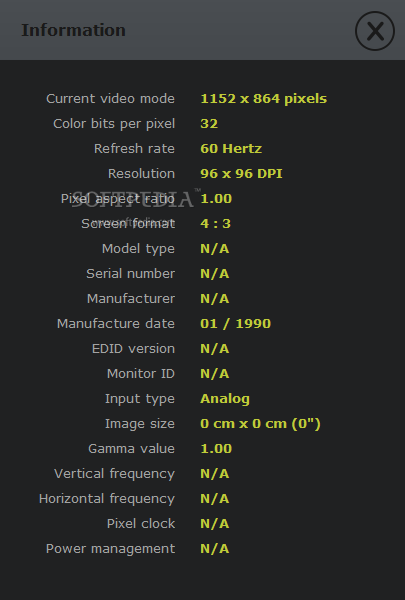
Task: Select the Monitor ID N/A value
Action: click(x=215, y=373)
